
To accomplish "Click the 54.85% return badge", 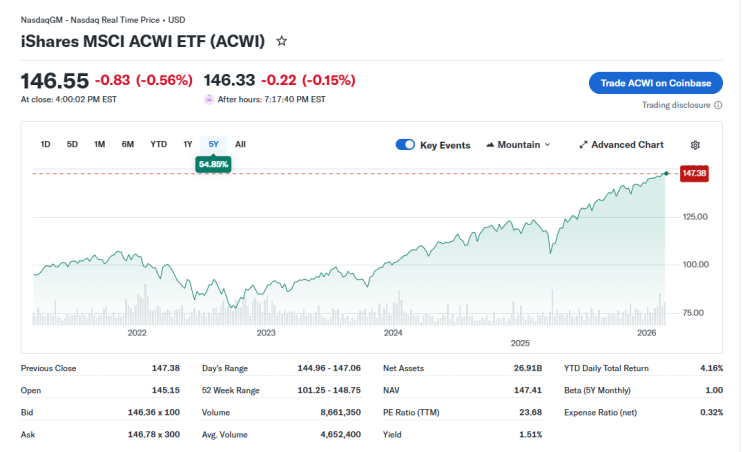I will (213, 164).
